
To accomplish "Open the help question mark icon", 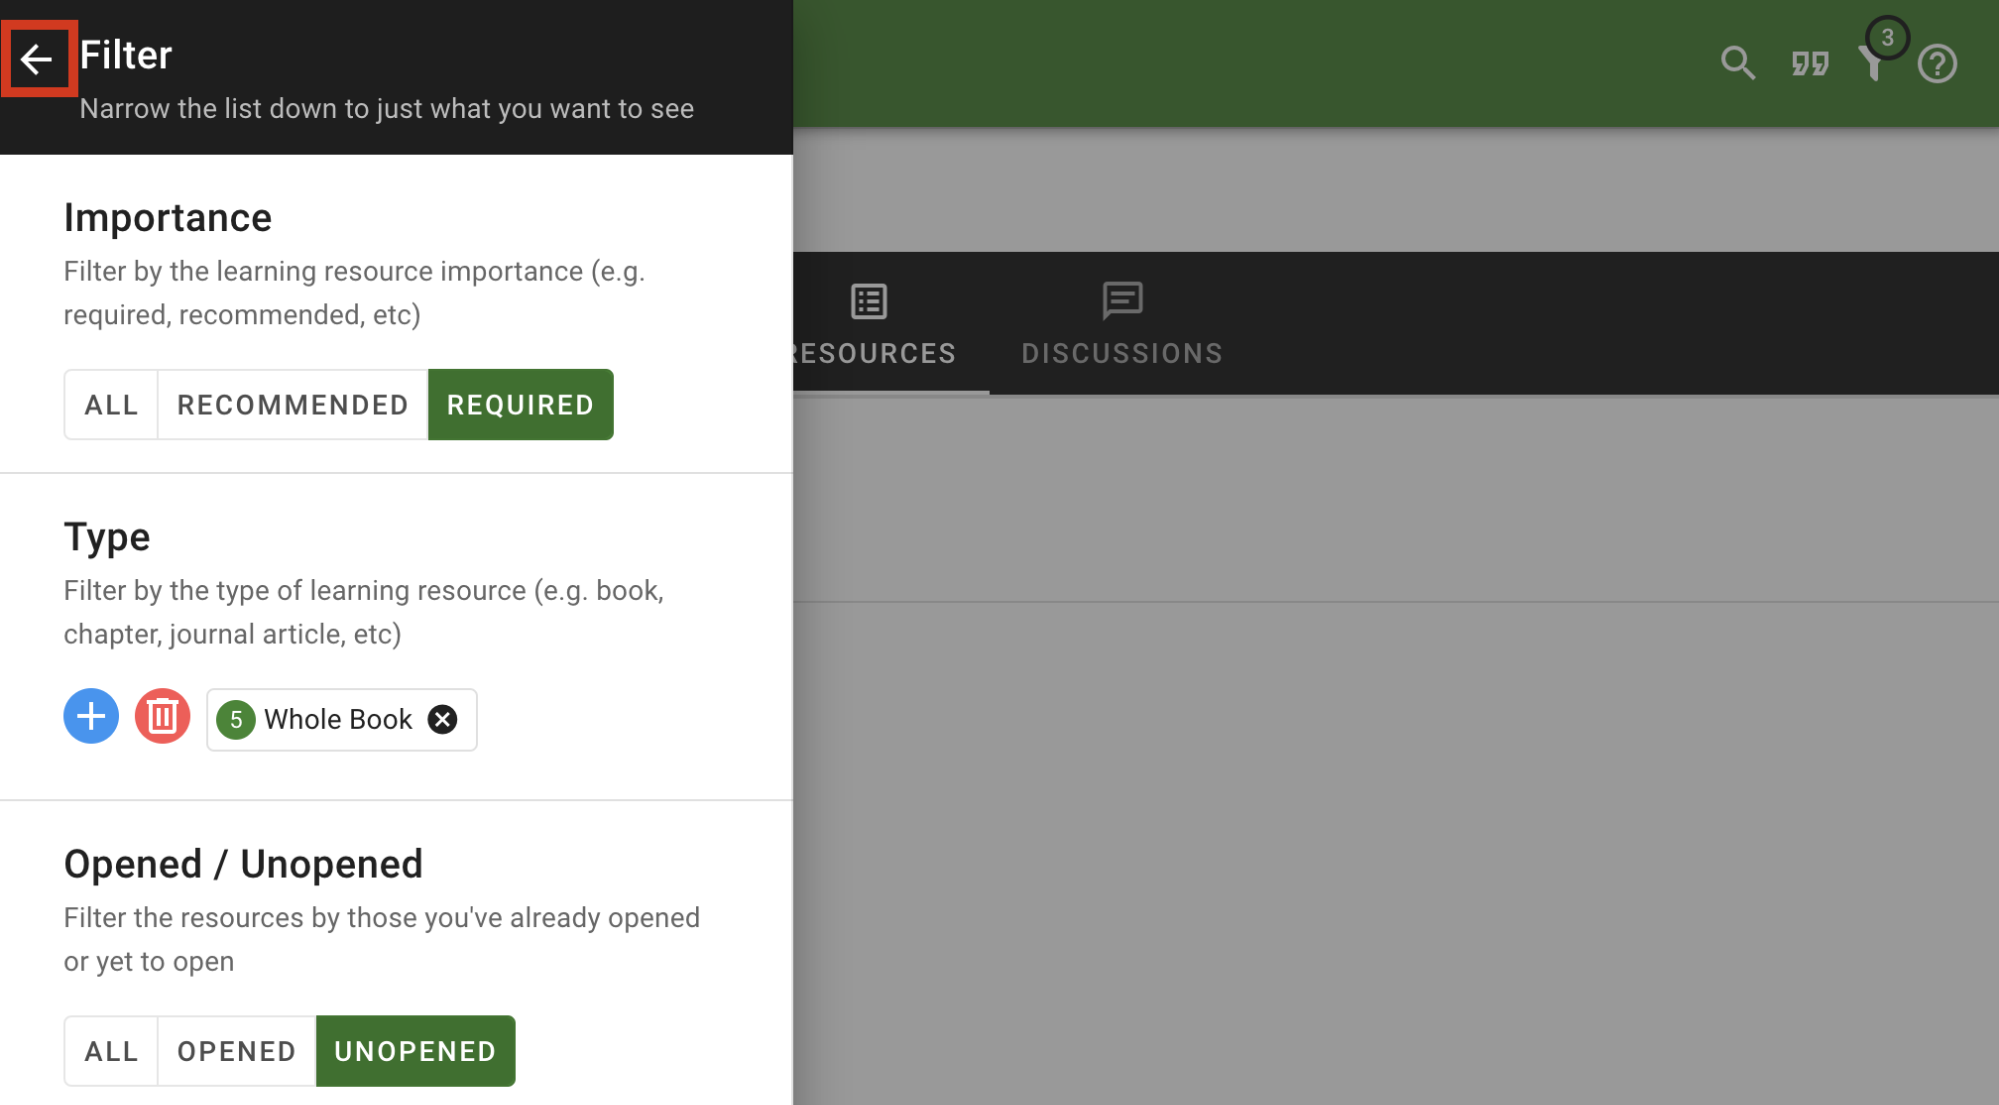I will tap(1936, 64).
